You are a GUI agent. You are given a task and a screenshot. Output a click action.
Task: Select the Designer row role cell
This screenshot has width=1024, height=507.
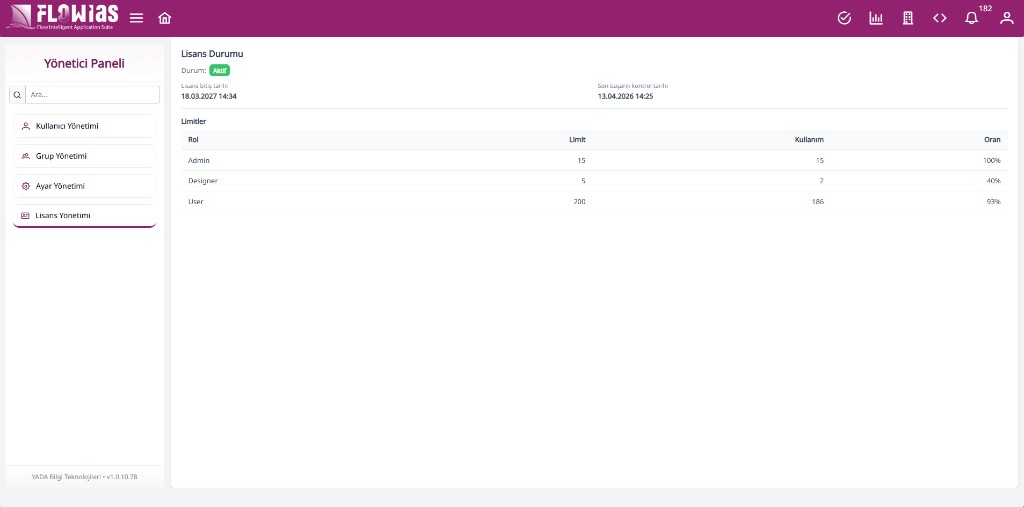[x=202, y=181]
